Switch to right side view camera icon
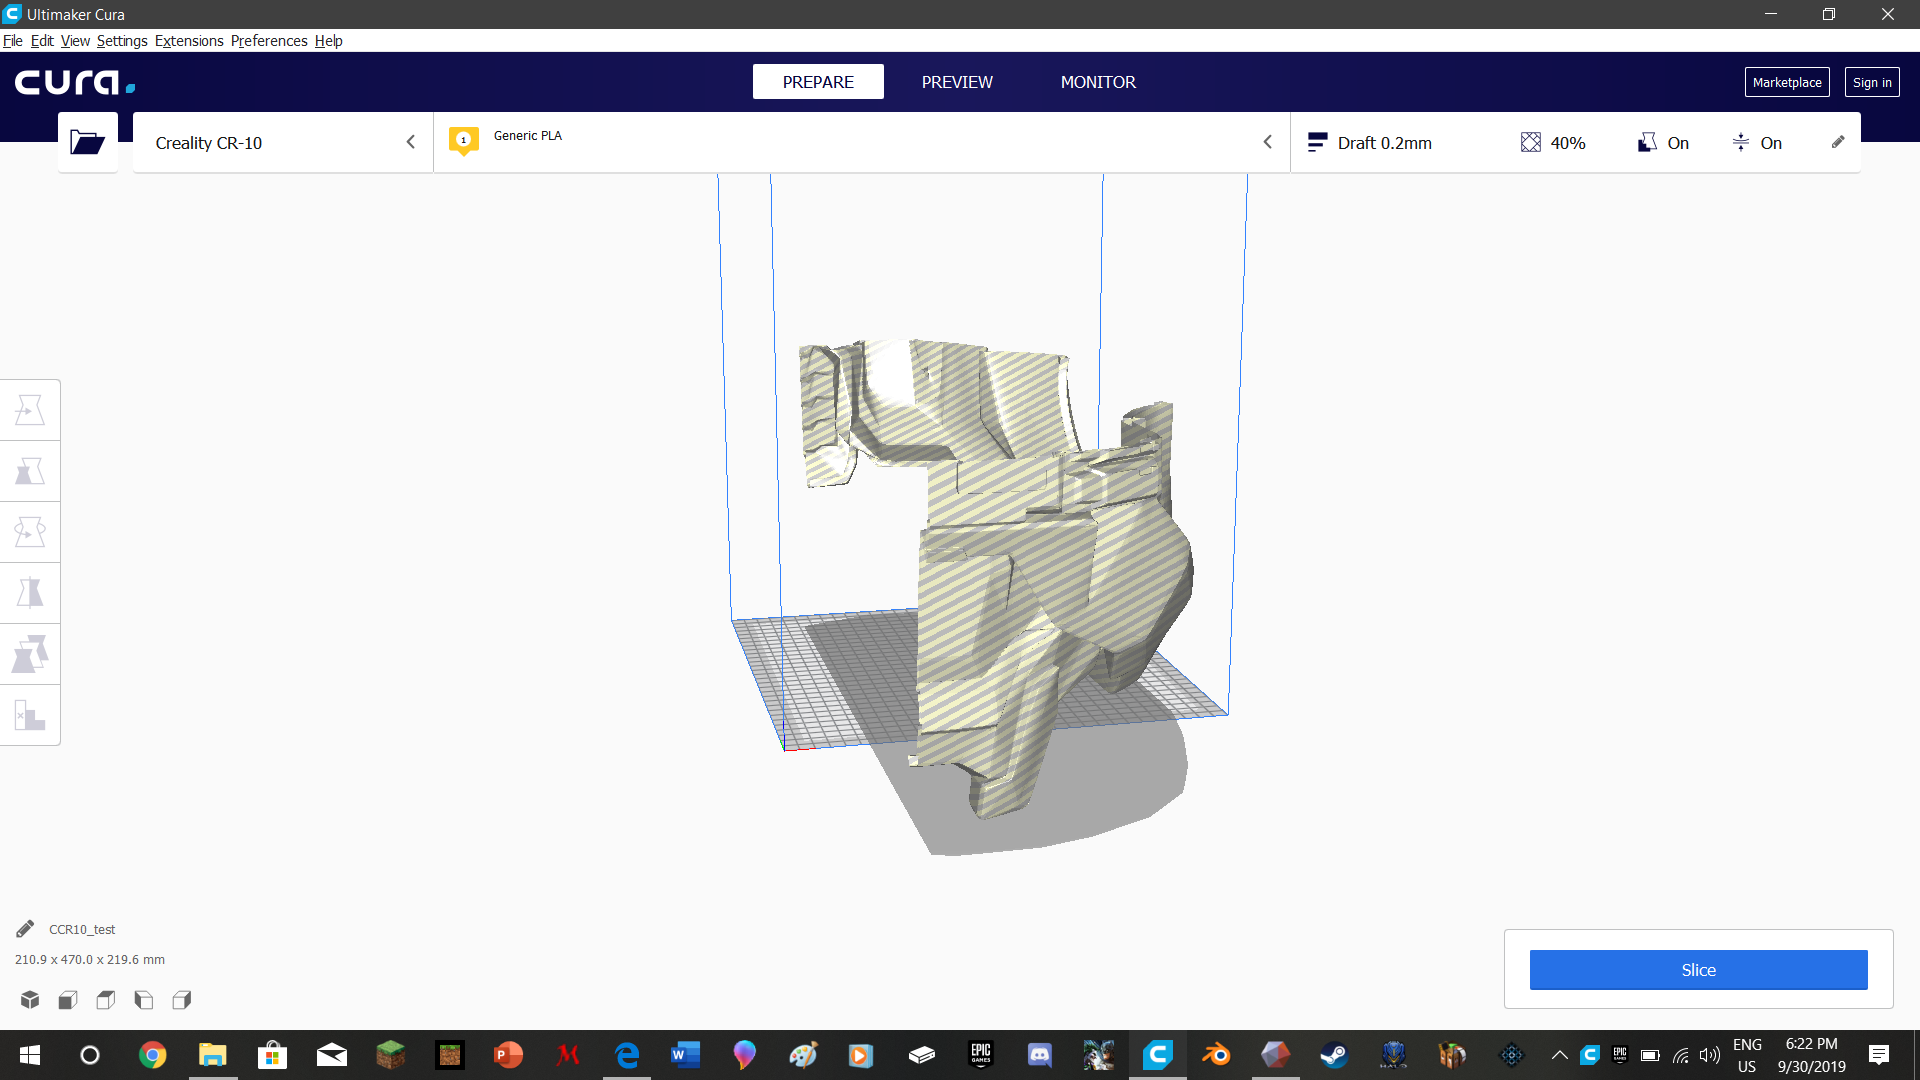The image size is (1920, 1080). [182, 999]
